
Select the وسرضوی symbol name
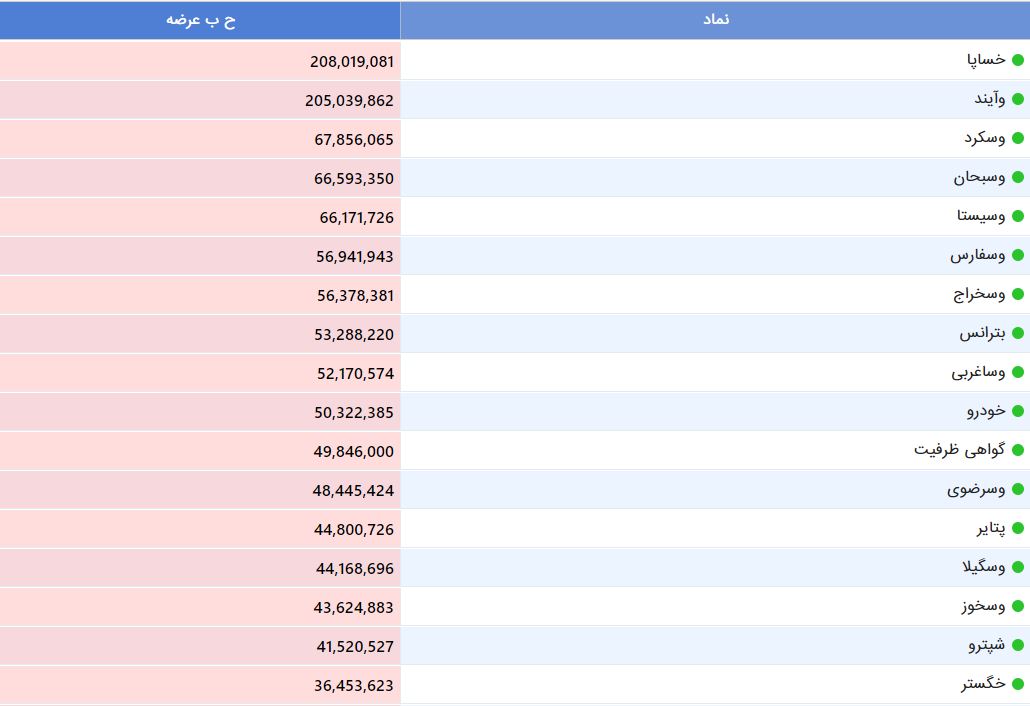(x=976, y=489)
